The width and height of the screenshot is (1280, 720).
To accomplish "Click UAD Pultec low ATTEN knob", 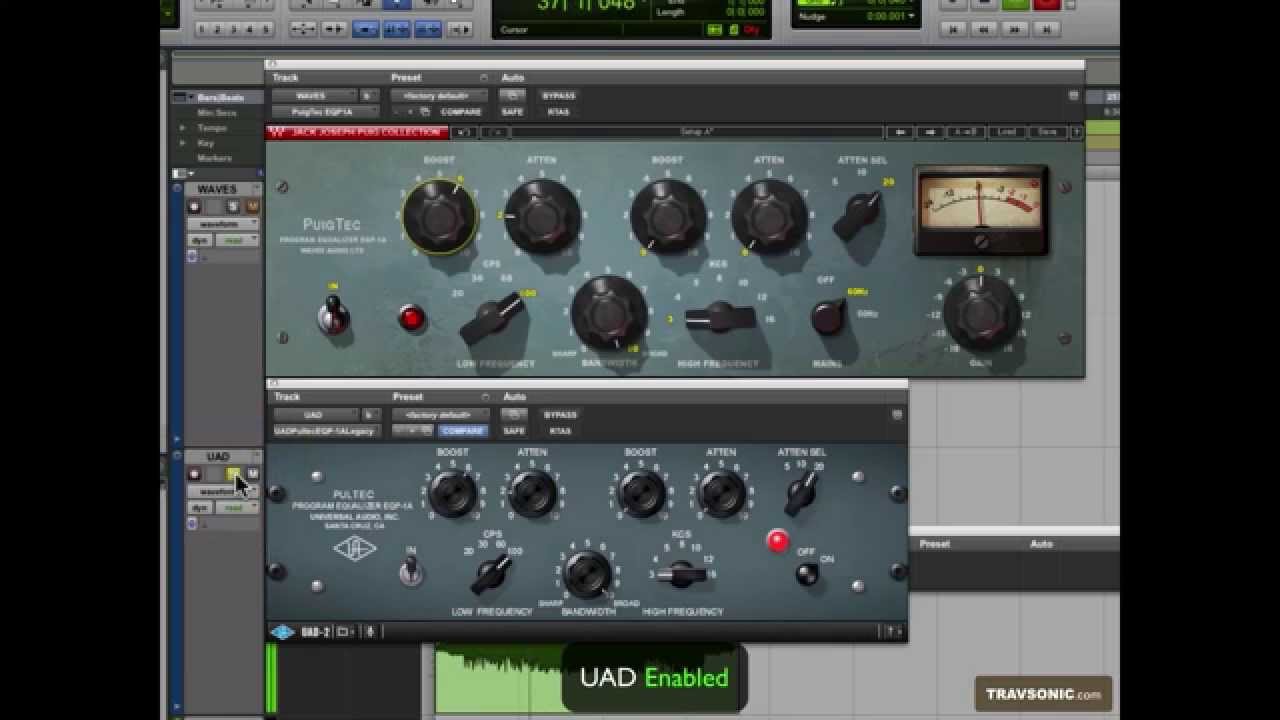I will [x=532, y=493].
